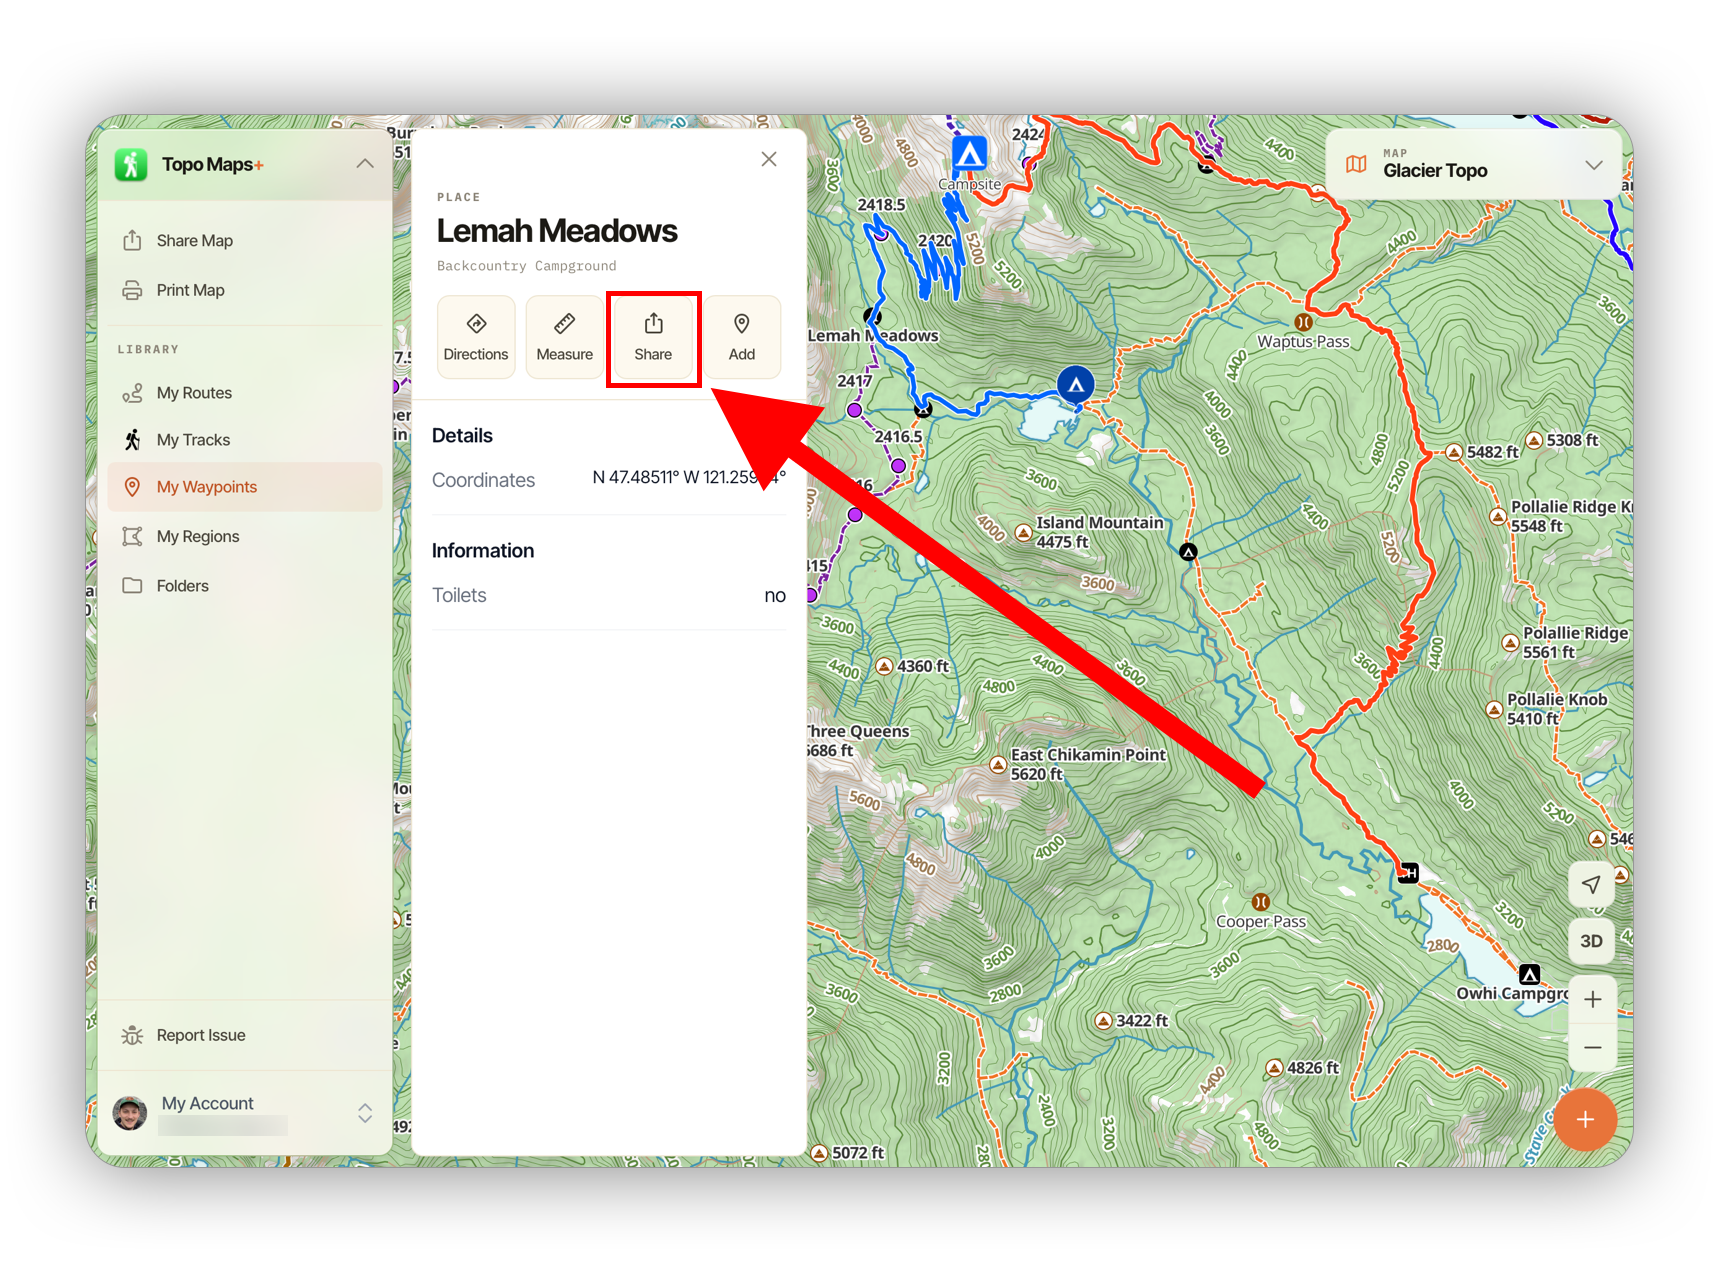Click the East Chikamin Point peak icon
This screenshot has height=1285, width=1719.
[x=998, y=765]
